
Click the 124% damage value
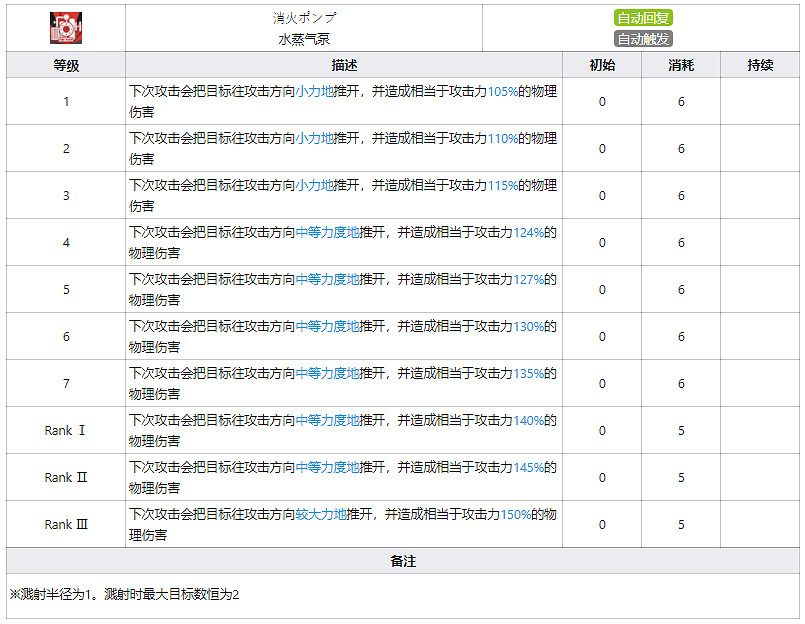[x=528, y=232]
